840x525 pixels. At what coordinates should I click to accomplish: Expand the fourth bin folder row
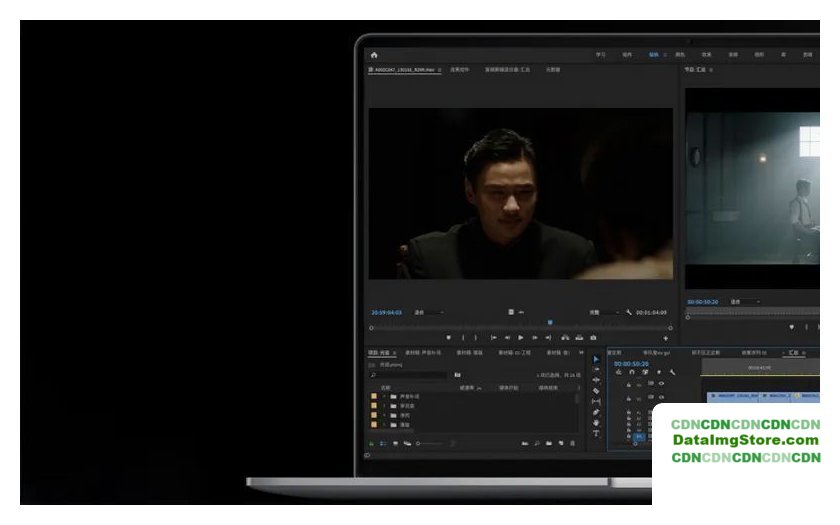click(384, 425)
